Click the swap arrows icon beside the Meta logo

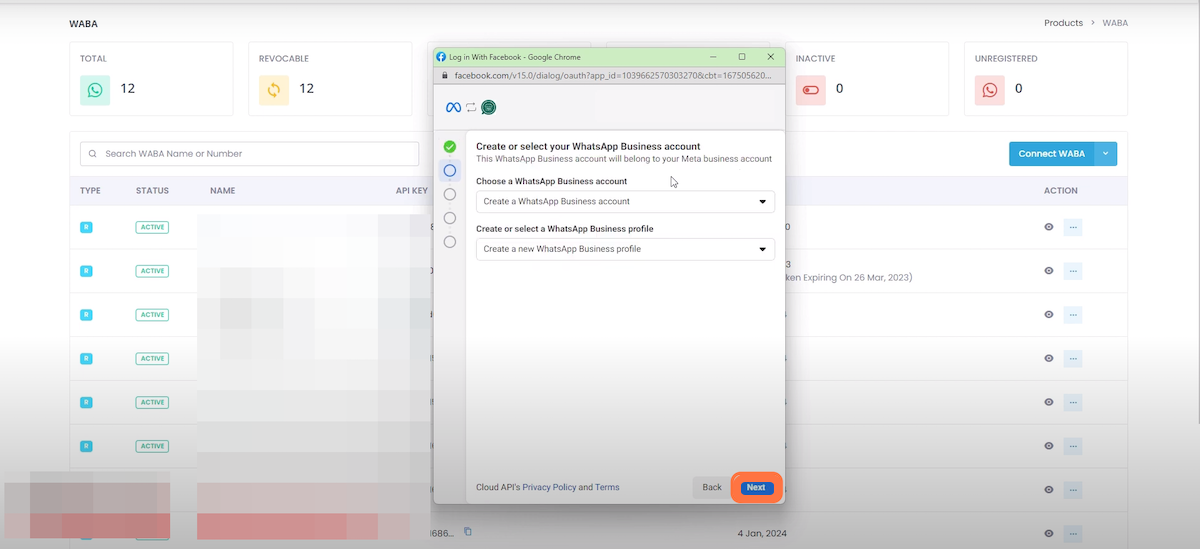471,107
